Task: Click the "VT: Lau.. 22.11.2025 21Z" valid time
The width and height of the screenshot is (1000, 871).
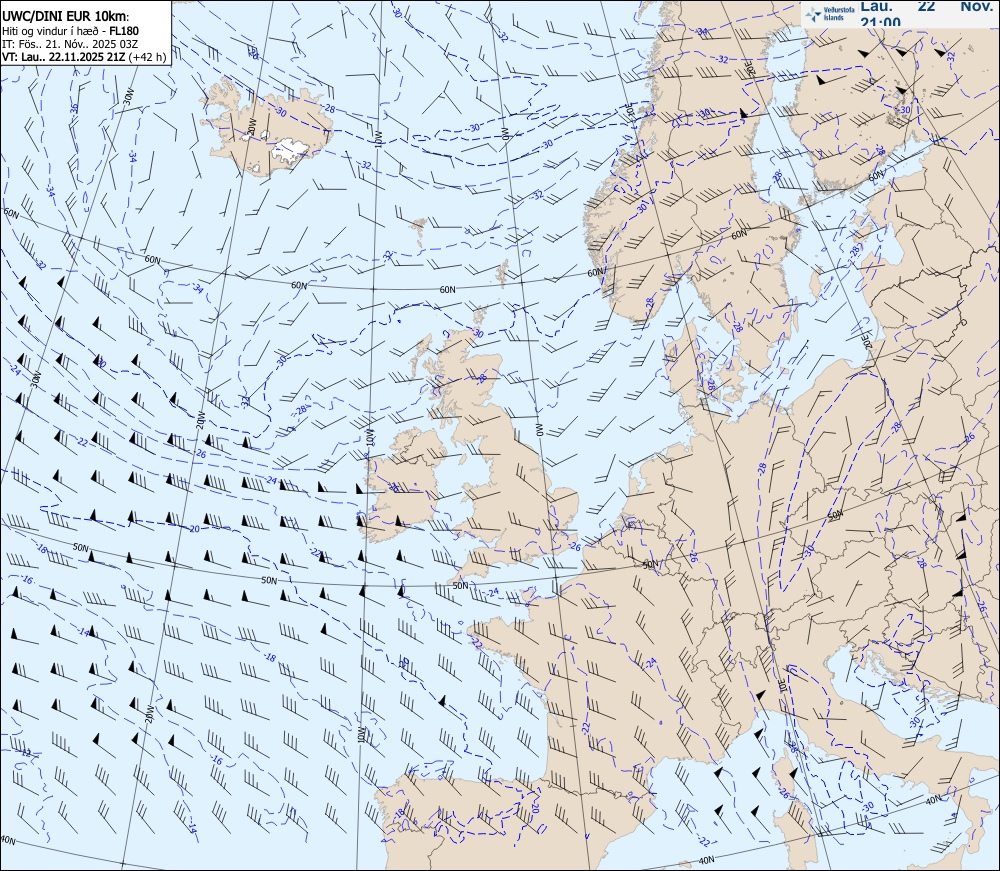Action: point(64,57)
